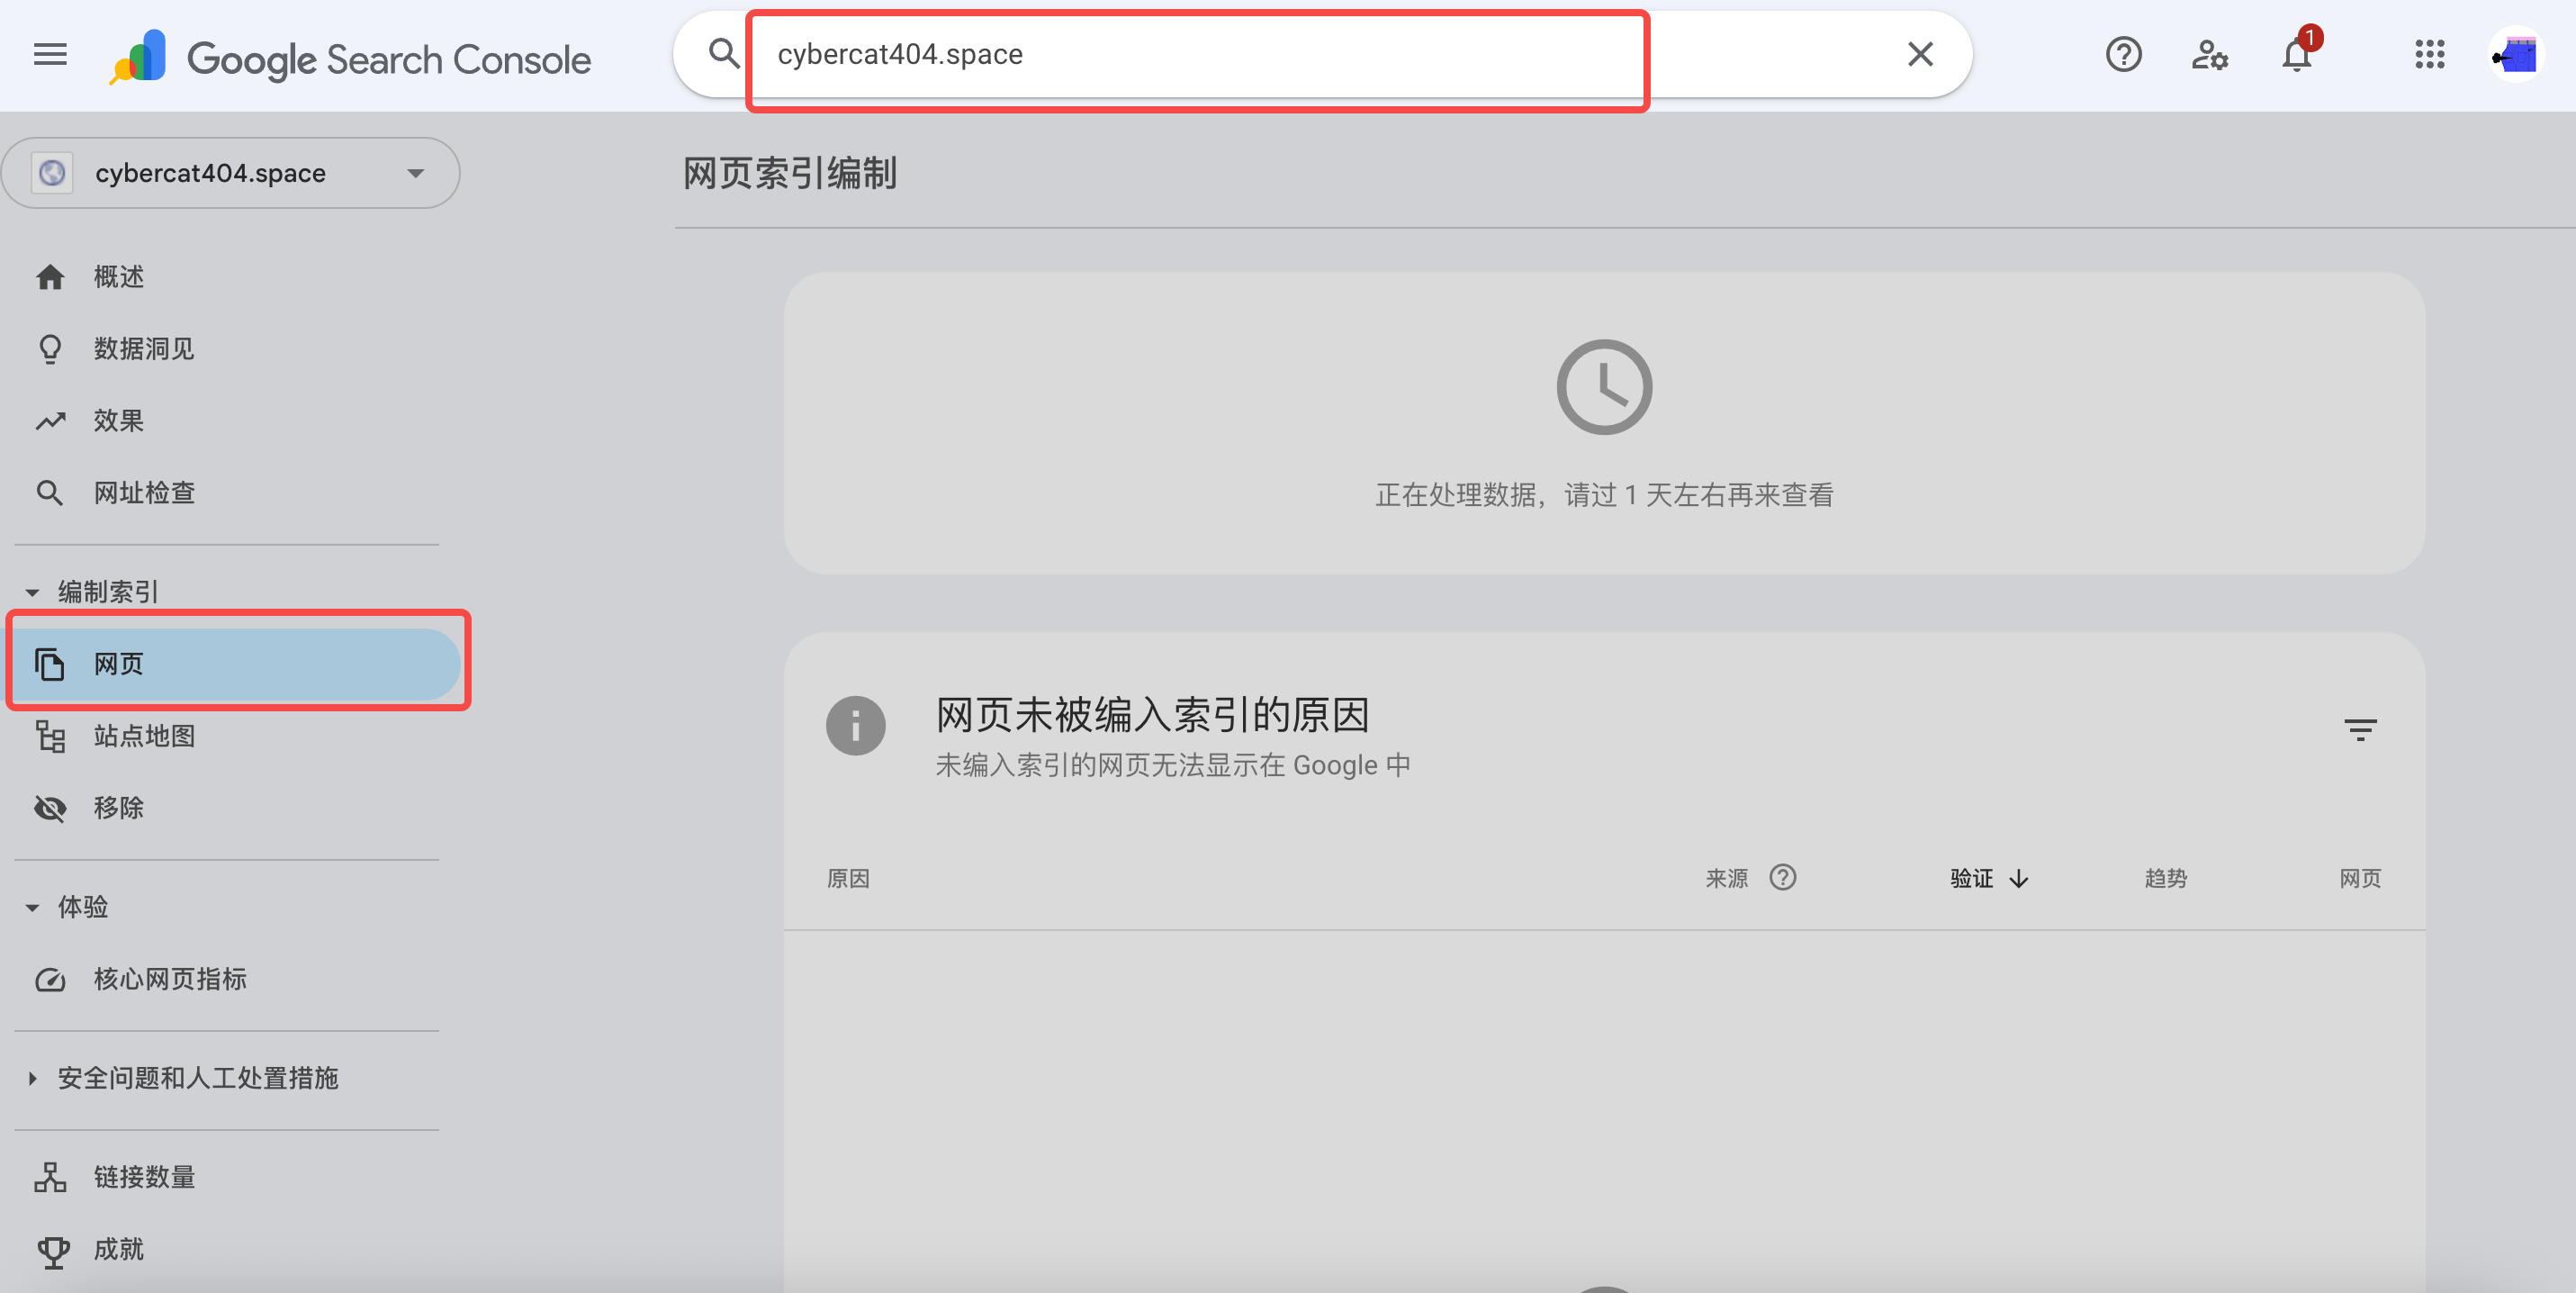Collapse the 编制索引 section
Screen dimensions: 2576x1293
(93, 592)
